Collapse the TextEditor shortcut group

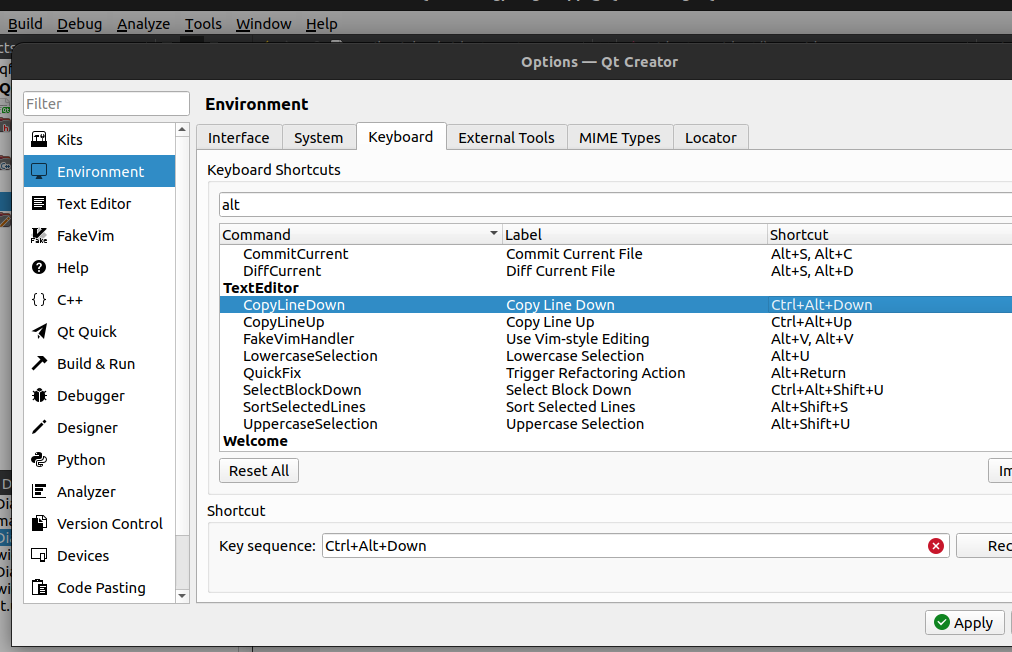point(260,288)
